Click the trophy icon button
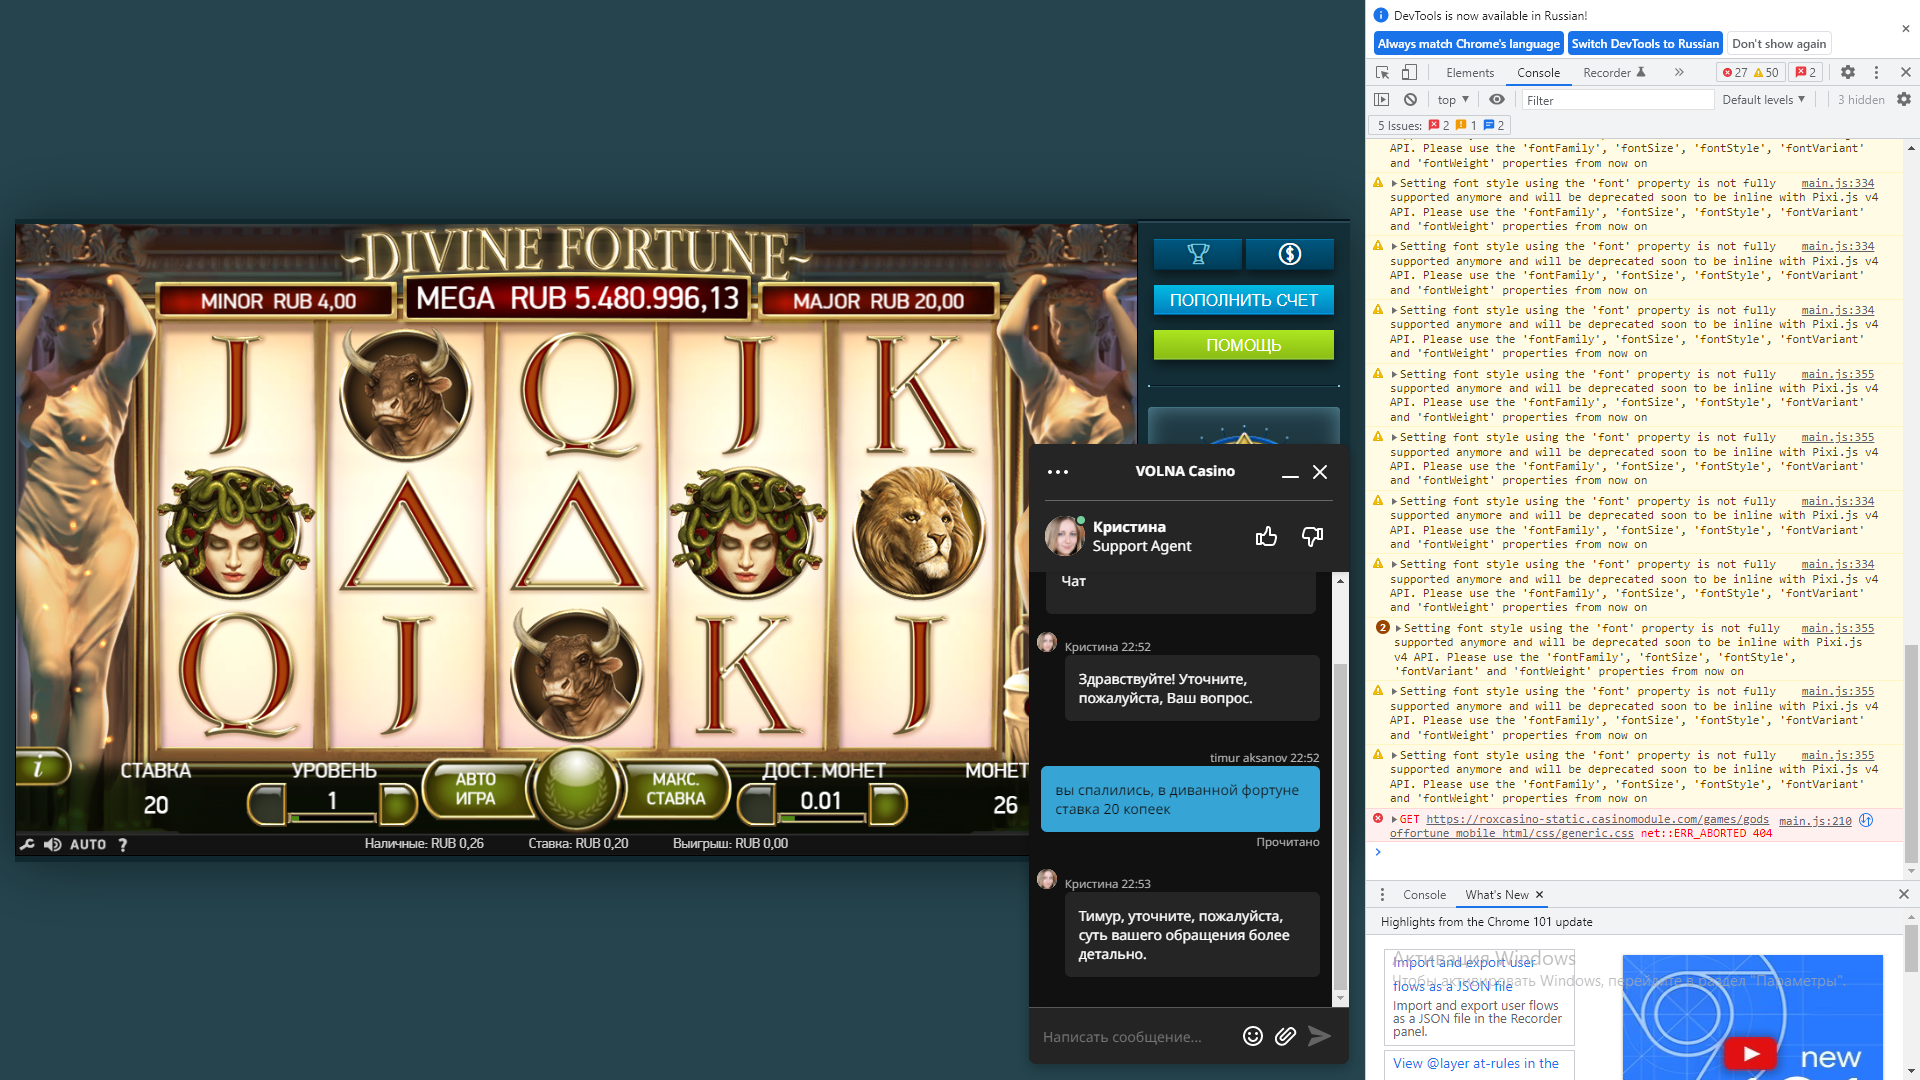Image resolution: width=1920 pixels, height=1080 pixels. (x=1197, y=254)
